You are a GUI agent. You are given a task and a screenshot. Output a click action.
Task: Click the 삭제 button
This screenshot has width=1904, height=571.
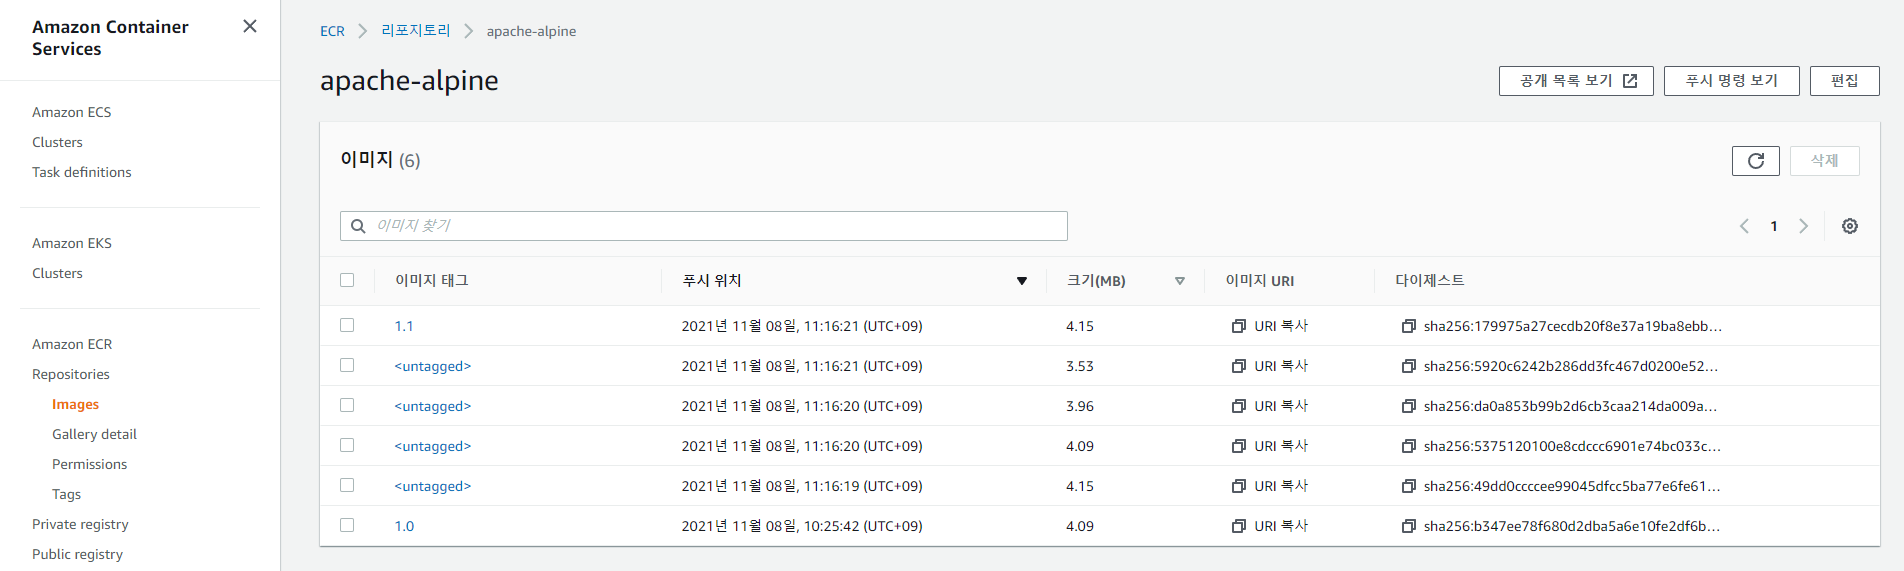coord(1825,161)
